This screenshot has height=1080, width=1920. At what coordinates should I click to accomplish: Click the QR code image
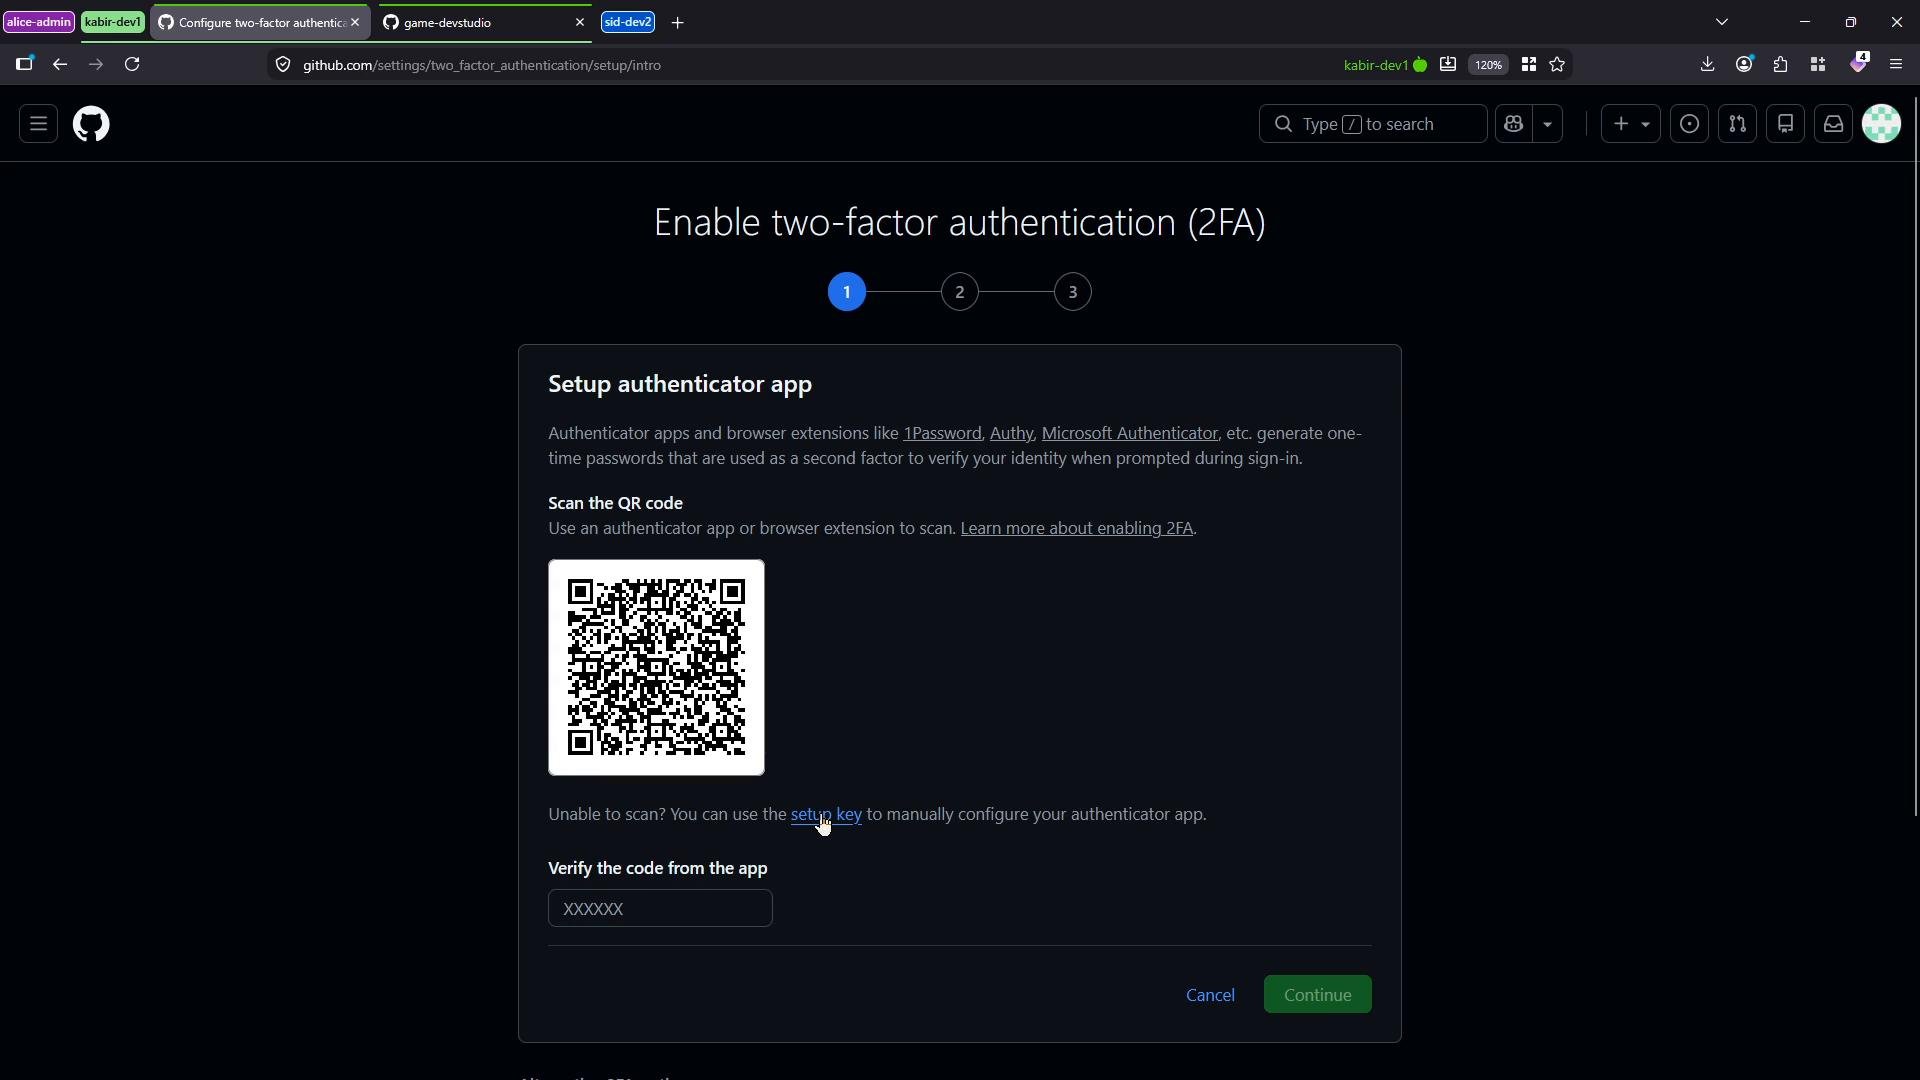[x=657, y=668]
